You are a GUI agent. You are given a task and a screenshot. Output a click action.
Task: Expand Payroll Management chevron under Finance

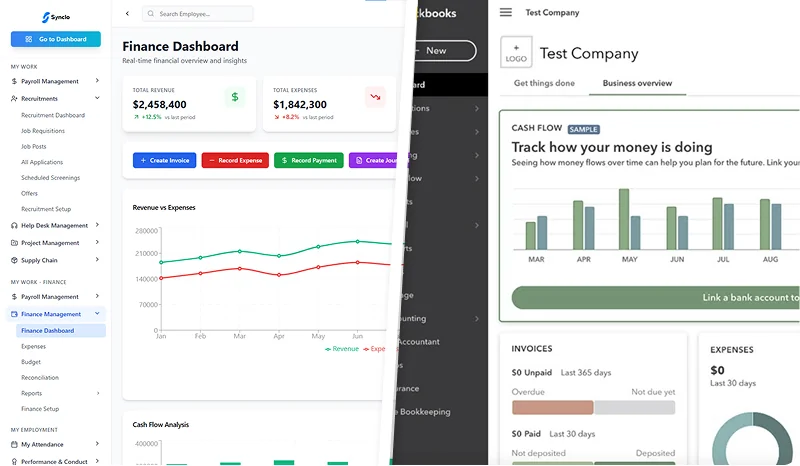coord(97,296)
